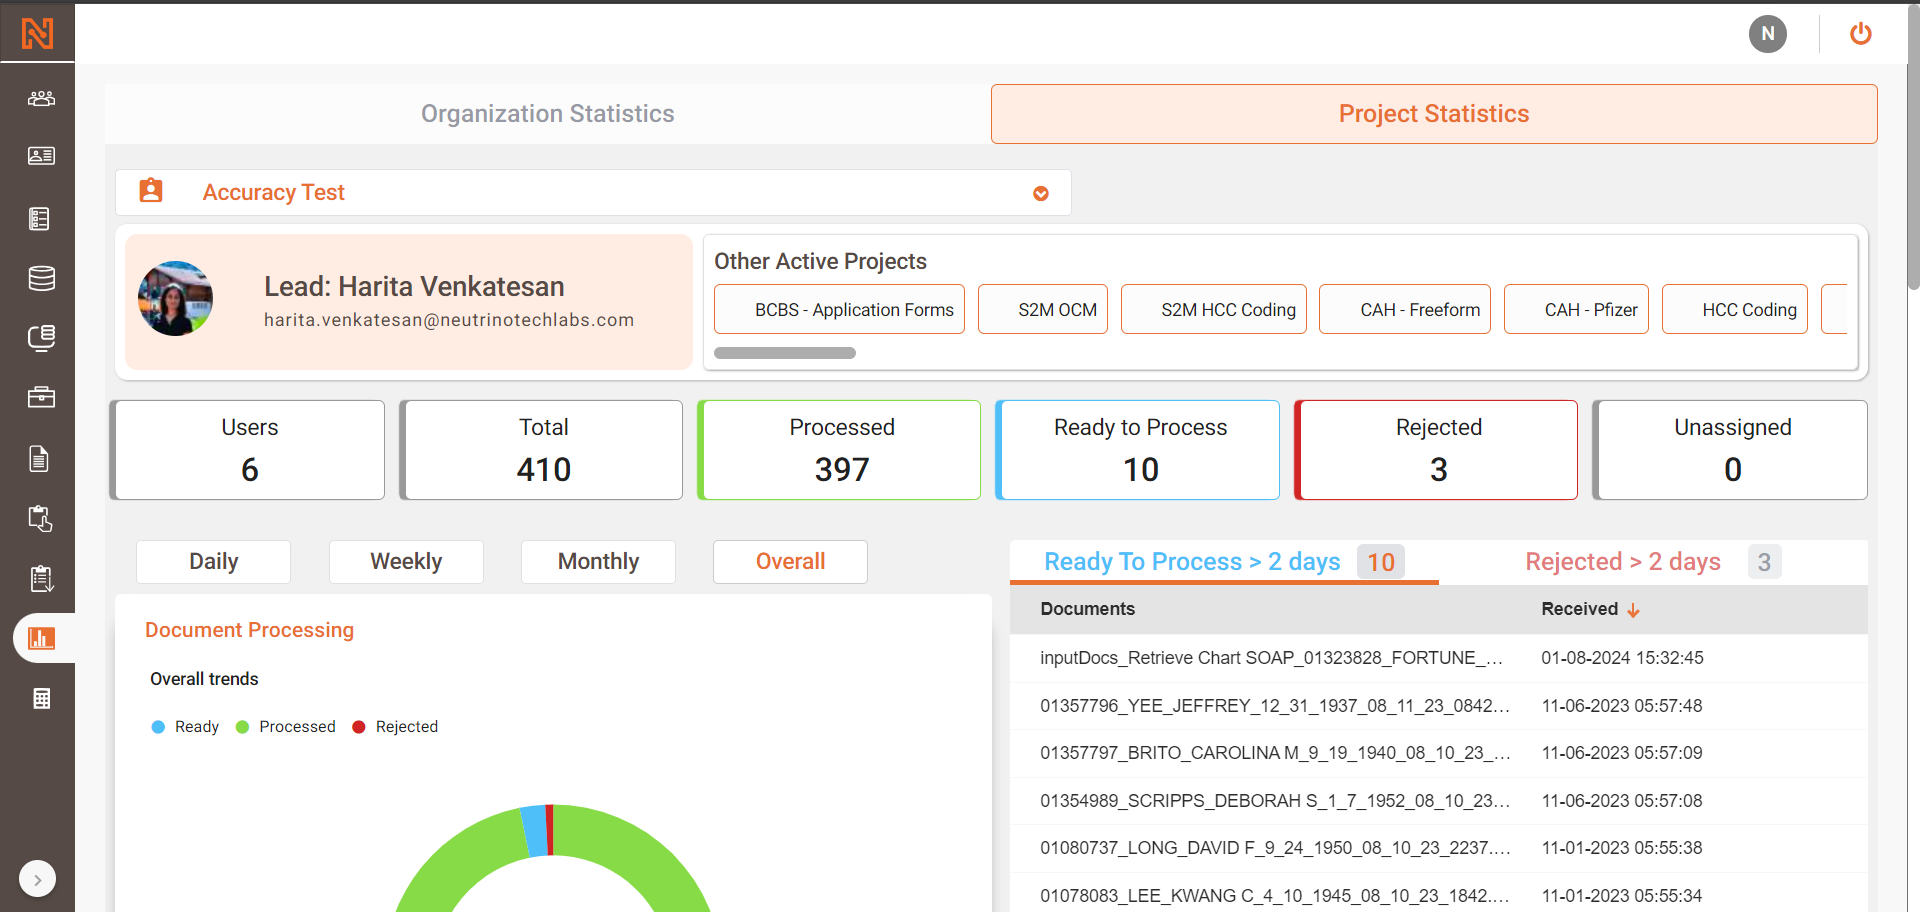Screen dimensions: 1920x912
Task: Click the Processed 397 card
Action: point(839,450)
